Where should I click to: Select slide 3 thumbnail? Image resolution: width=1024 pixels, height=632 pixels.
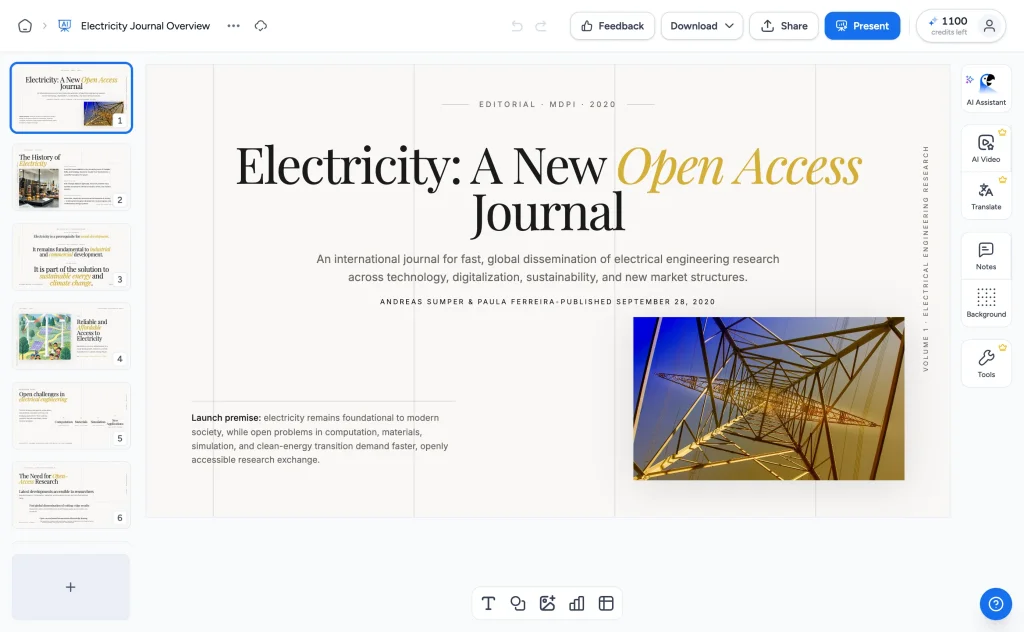pyautogui.click(x=71, y=257)
